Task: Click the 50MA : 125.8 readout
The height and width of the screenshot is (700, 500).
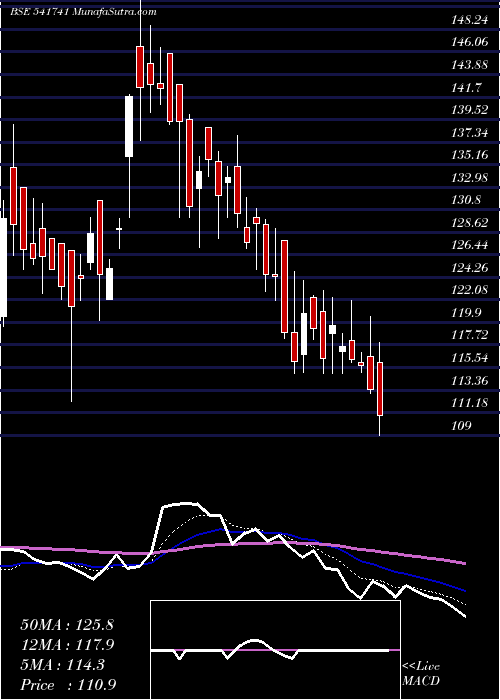Action: click(67, 625)
